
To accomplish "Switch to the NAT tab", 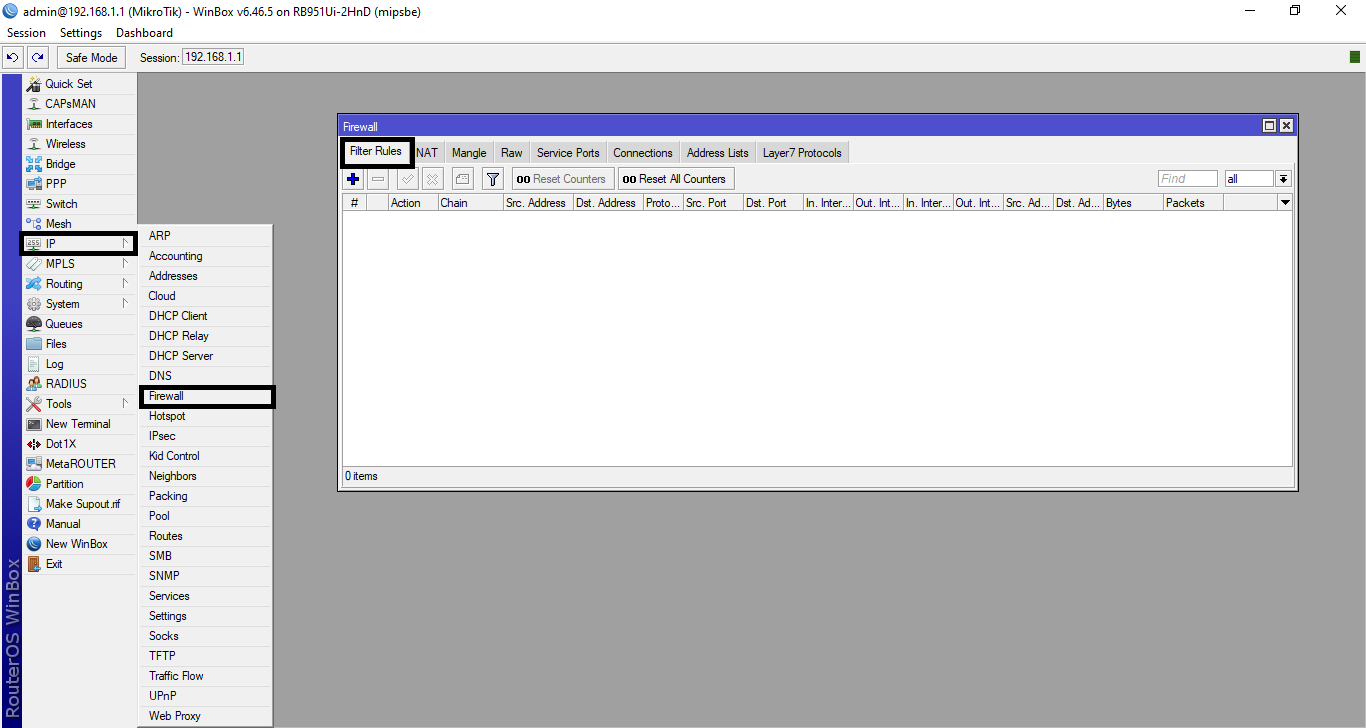I will [x=427, y=153].
